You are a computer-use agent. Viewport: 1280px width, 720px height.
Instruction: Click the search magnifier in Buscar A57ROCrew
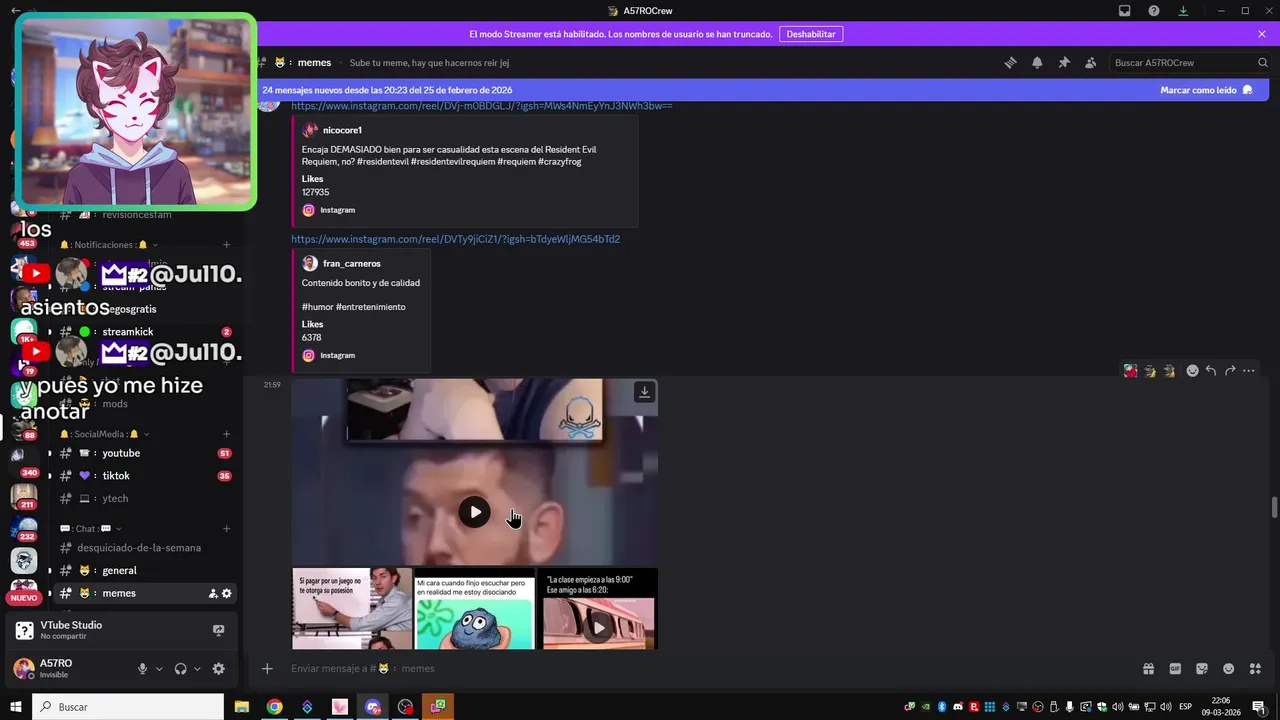1262,62
